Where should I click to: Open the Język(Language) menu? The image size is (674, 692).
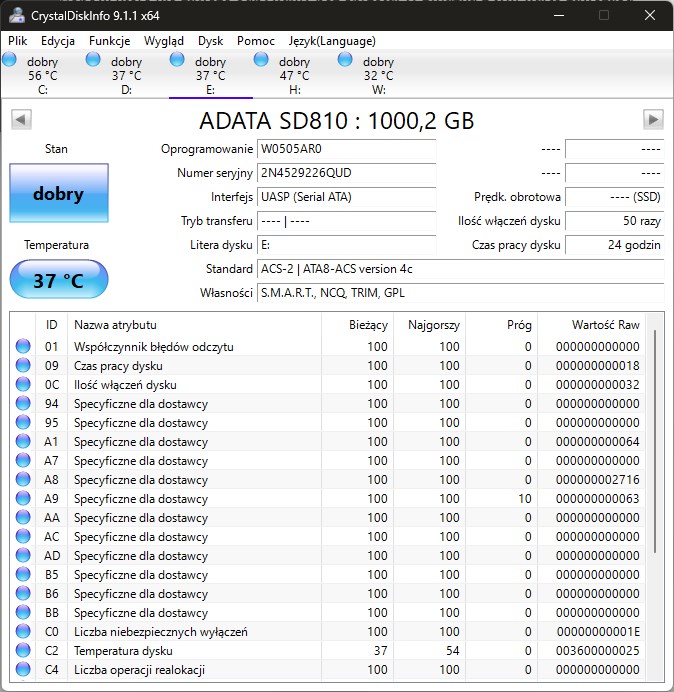[x=332, y=41]
